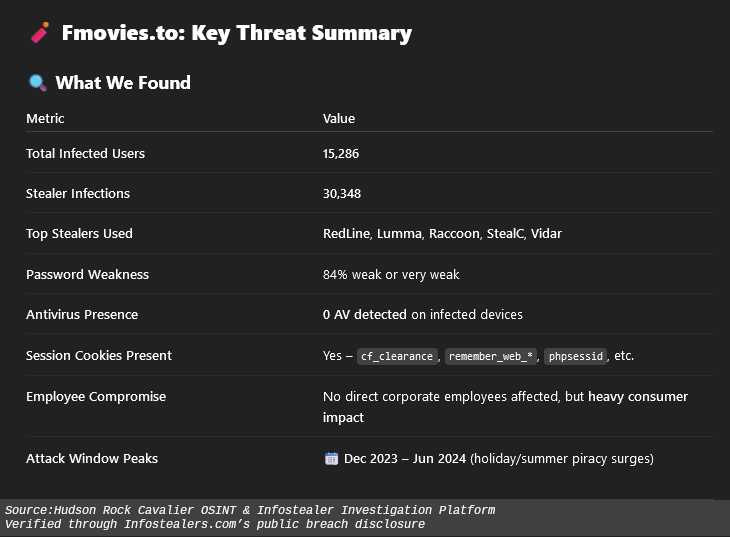Click the calendar icon before Dec 2023
Viewport: 730px width, 537px height.
click(331, 459)
